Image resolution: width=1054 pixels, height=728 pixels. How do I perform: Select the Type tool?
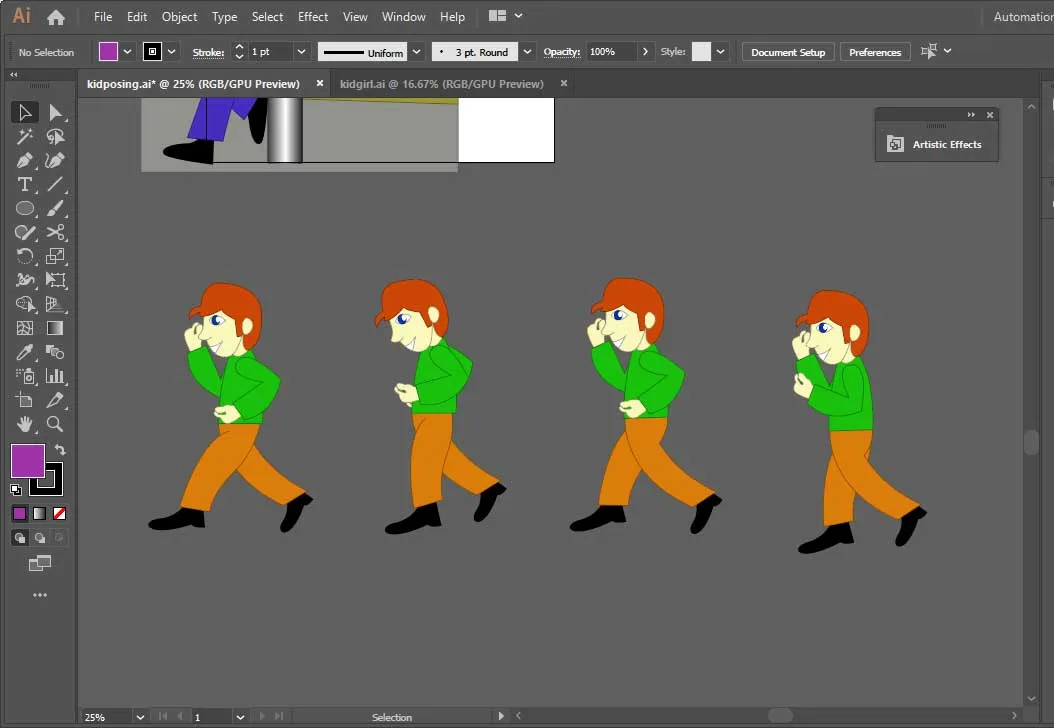click(25, 184)
